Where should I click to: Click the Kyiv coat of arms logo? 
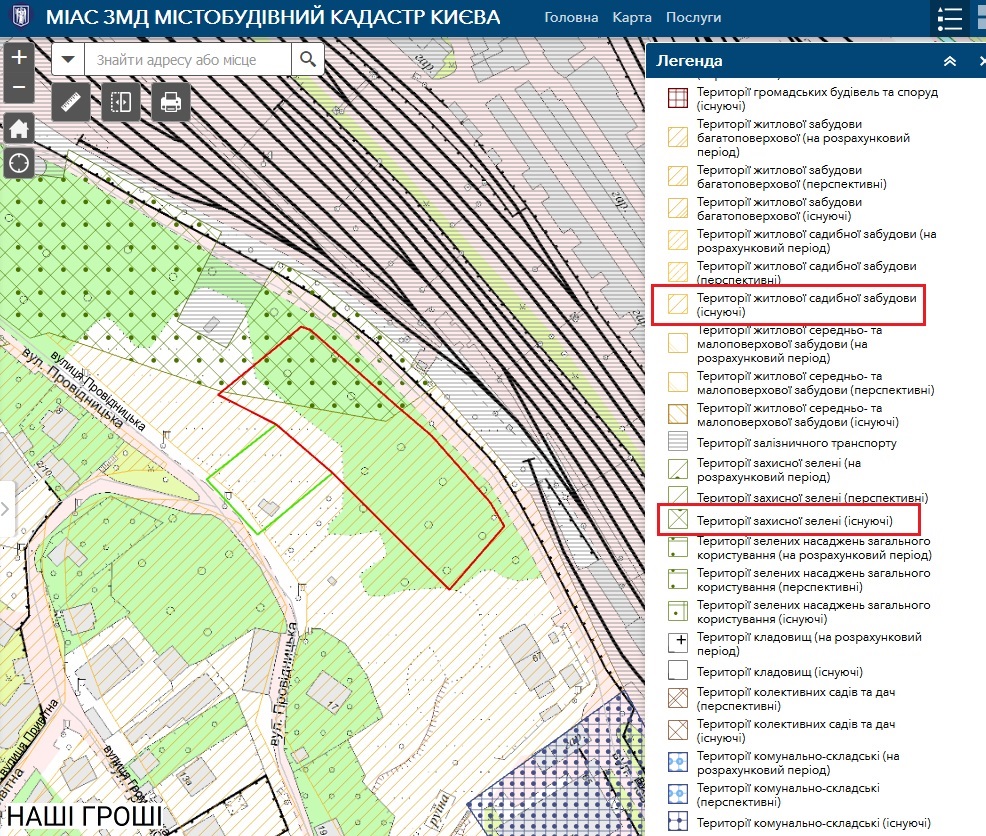click(20, 17)
